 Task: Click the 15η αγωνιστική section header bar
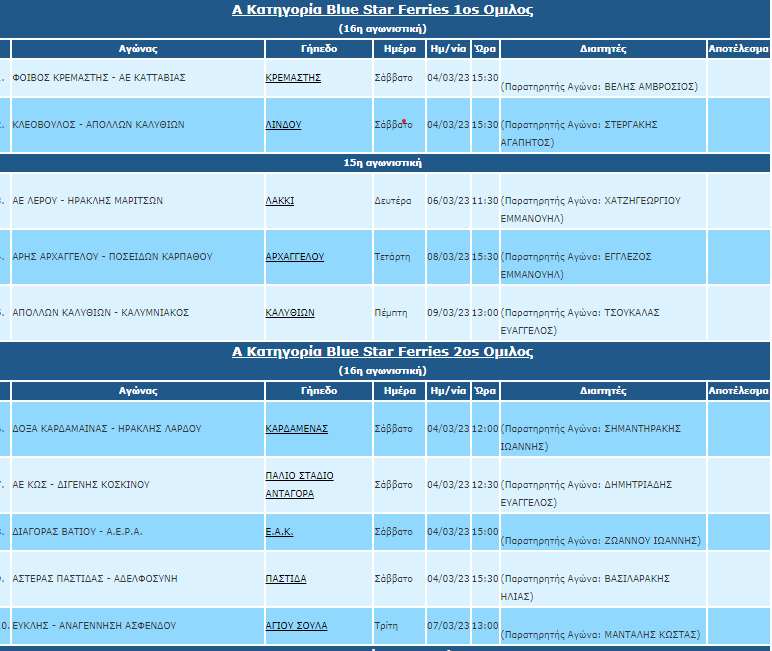pos(382,162)
